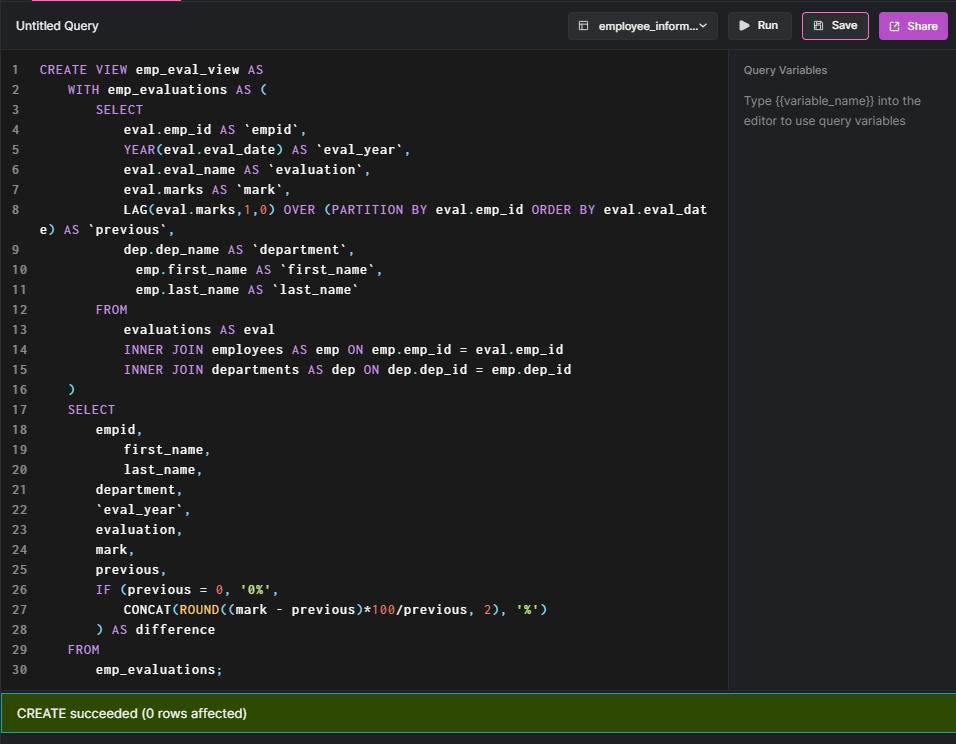Place cursor on WITH emp_evaluations line
The image size is (956, 744).
point(167,90)
